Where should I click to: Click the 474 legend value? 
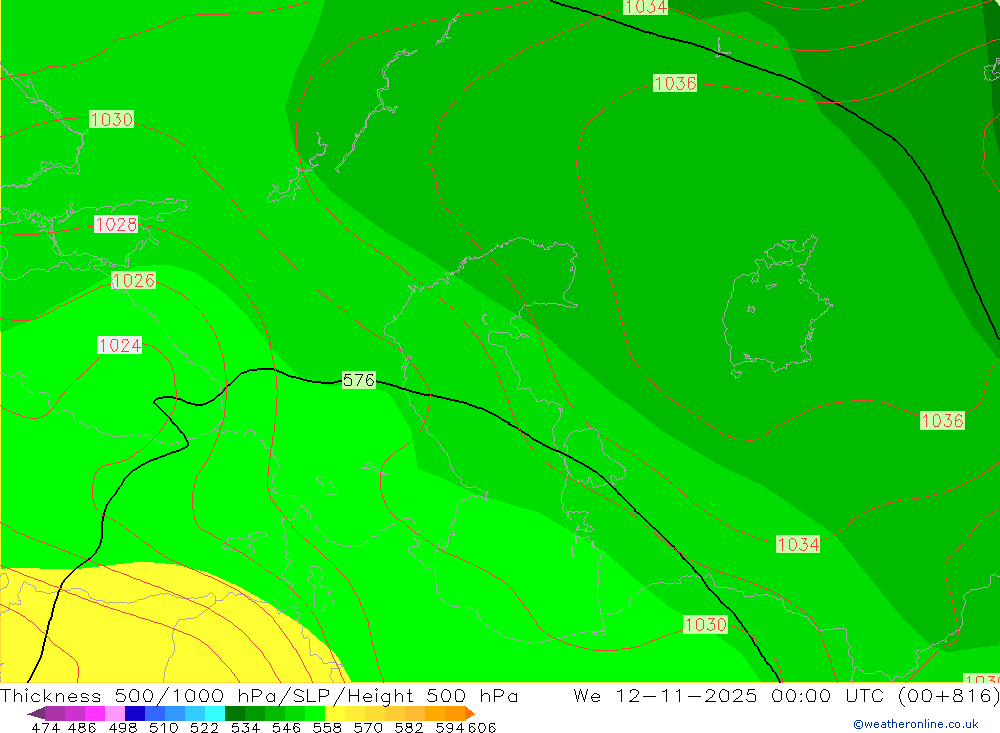(45, 727)
